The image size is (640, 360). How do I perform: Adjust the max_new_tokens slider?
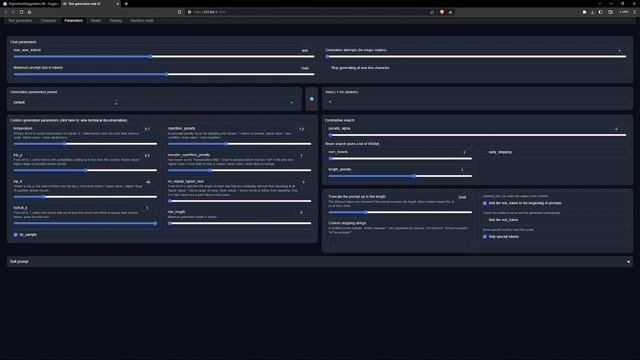coord(164,57)
